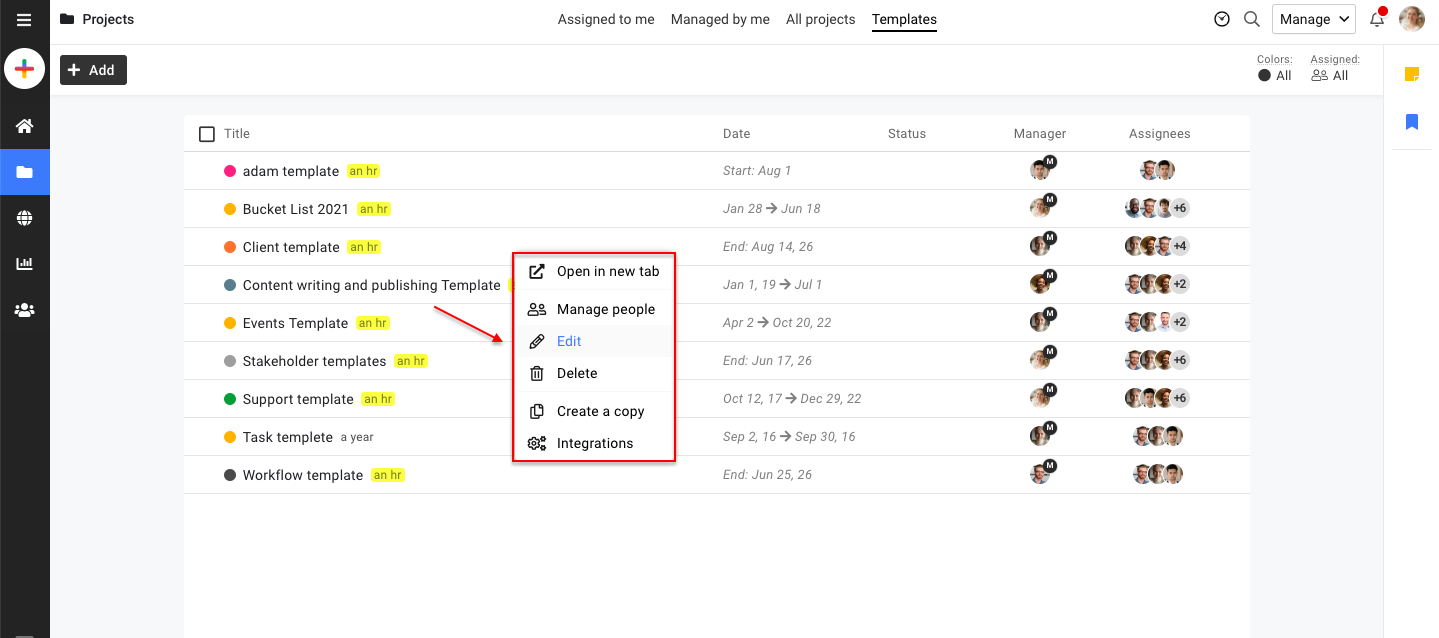Screen dimensions: 1439x638
Task: Click orange color dot of Client template
Action: point(230,247)
